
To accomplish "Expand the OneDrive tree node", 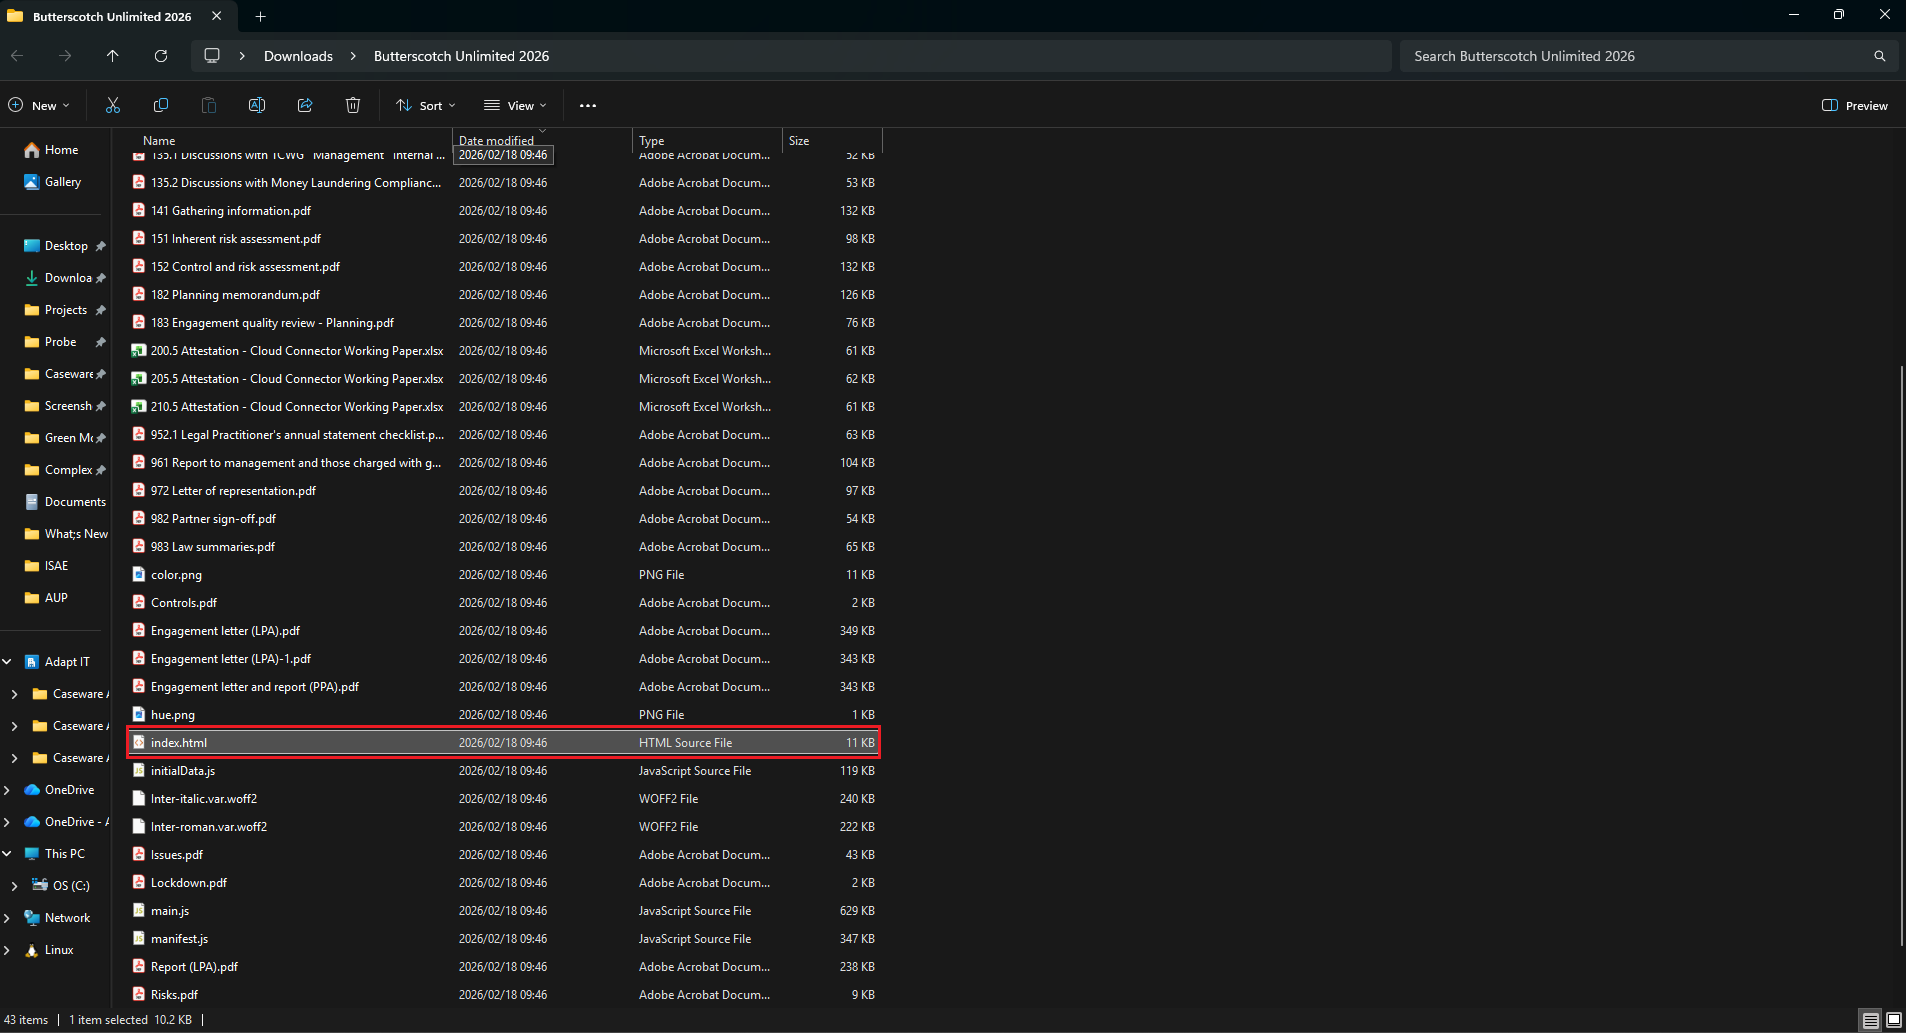I will coord(8,790).
